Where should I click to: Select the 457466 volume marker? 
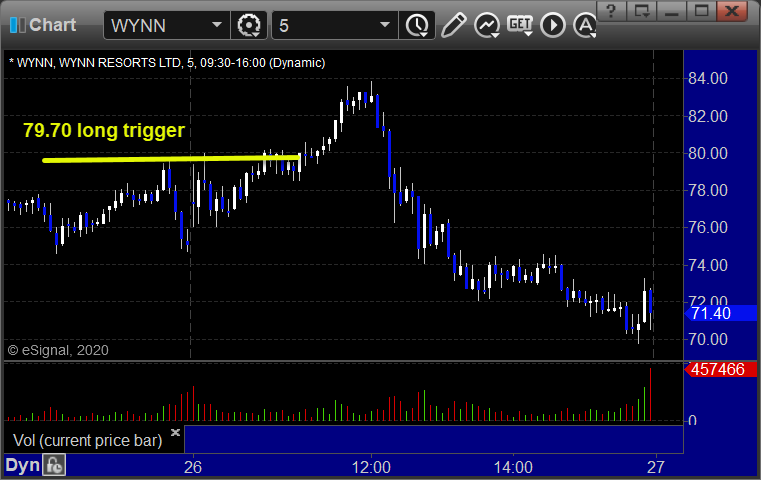coord(721,369)
